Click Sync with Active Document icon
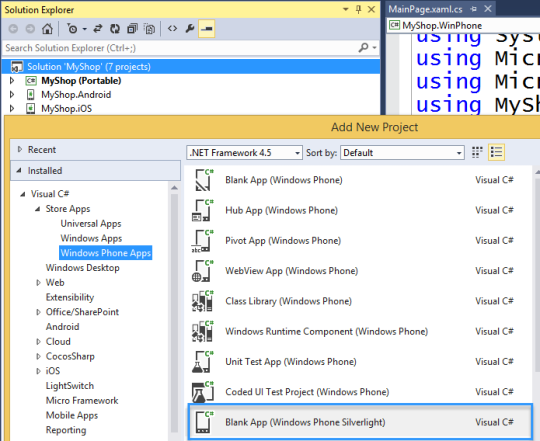540x441 pixels. tap(98, 29)
